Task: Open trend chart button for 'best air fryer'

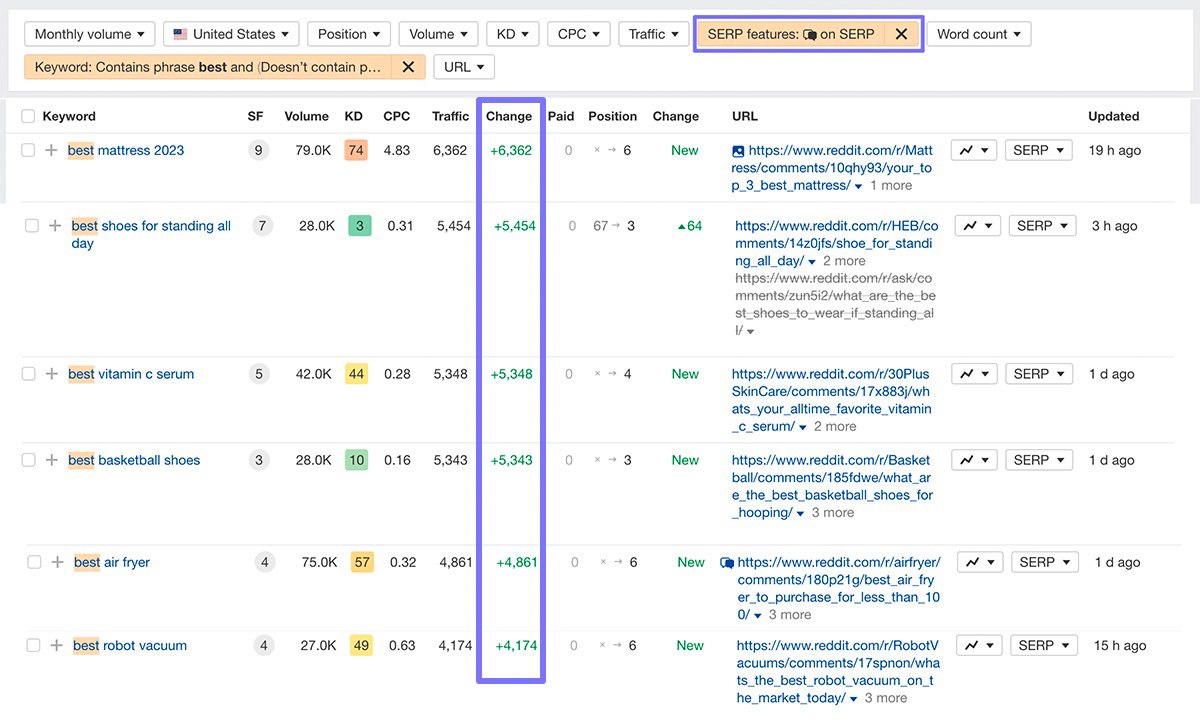Action: coord(980,562)
